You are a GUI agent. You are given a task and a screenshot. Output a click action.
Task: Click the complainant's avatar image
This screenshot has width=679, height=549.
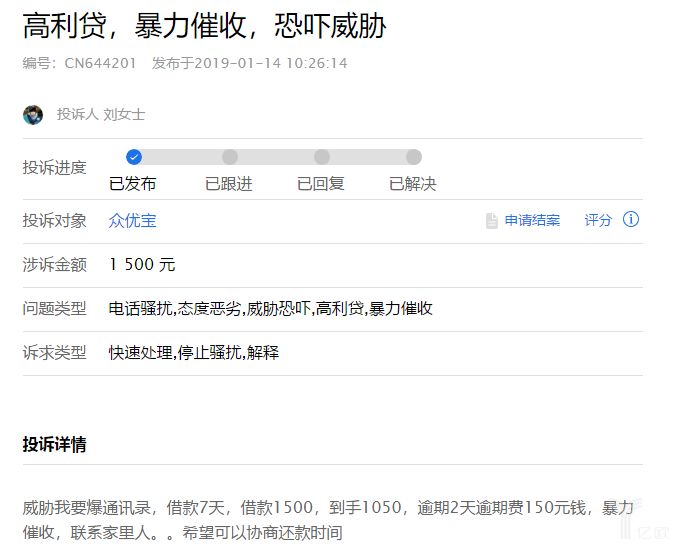click(33, 114)
